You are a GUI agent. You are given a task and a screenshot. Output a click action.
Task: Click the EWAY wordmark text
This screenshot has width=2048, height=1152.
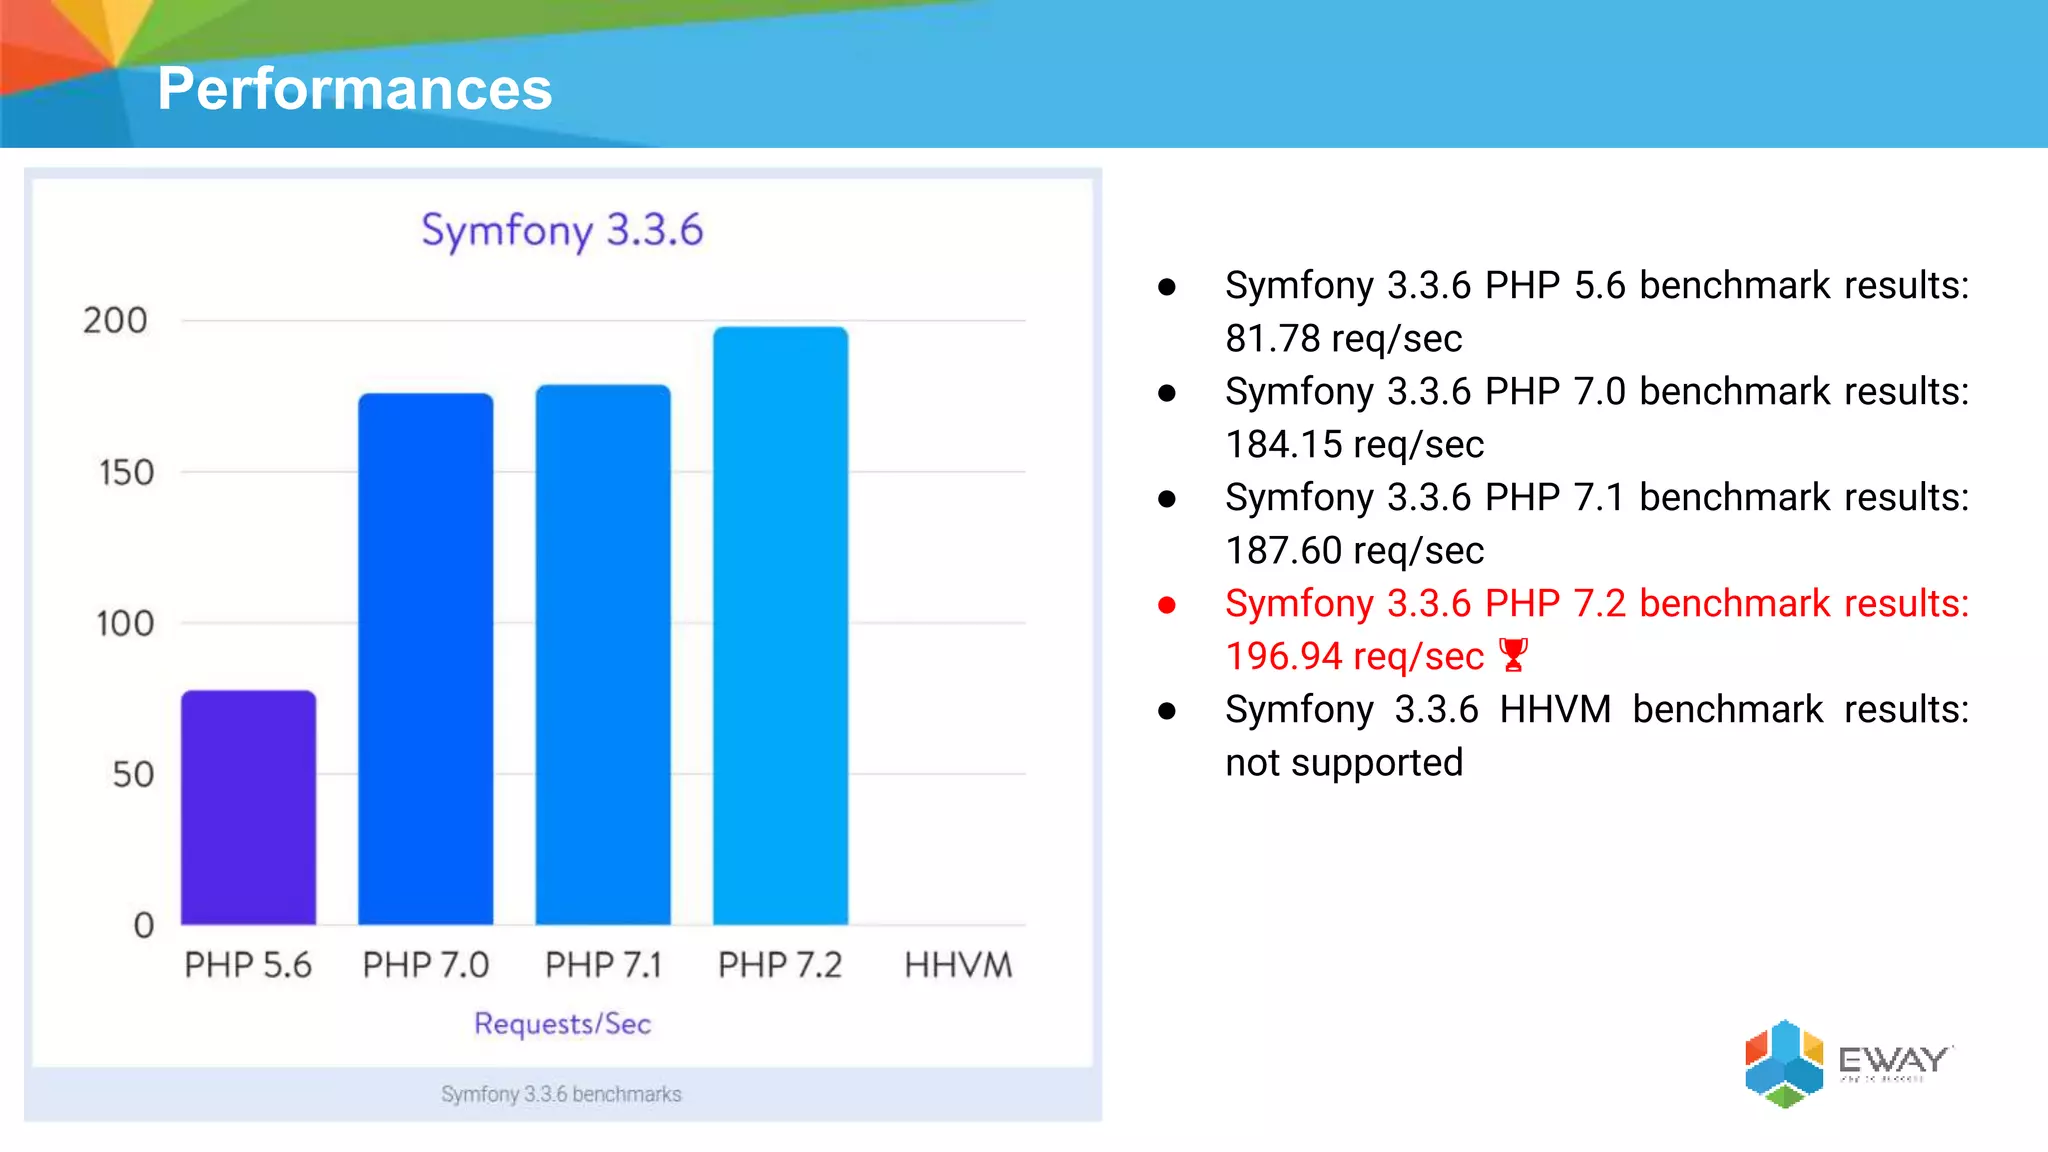(x=1894, y=1059)
